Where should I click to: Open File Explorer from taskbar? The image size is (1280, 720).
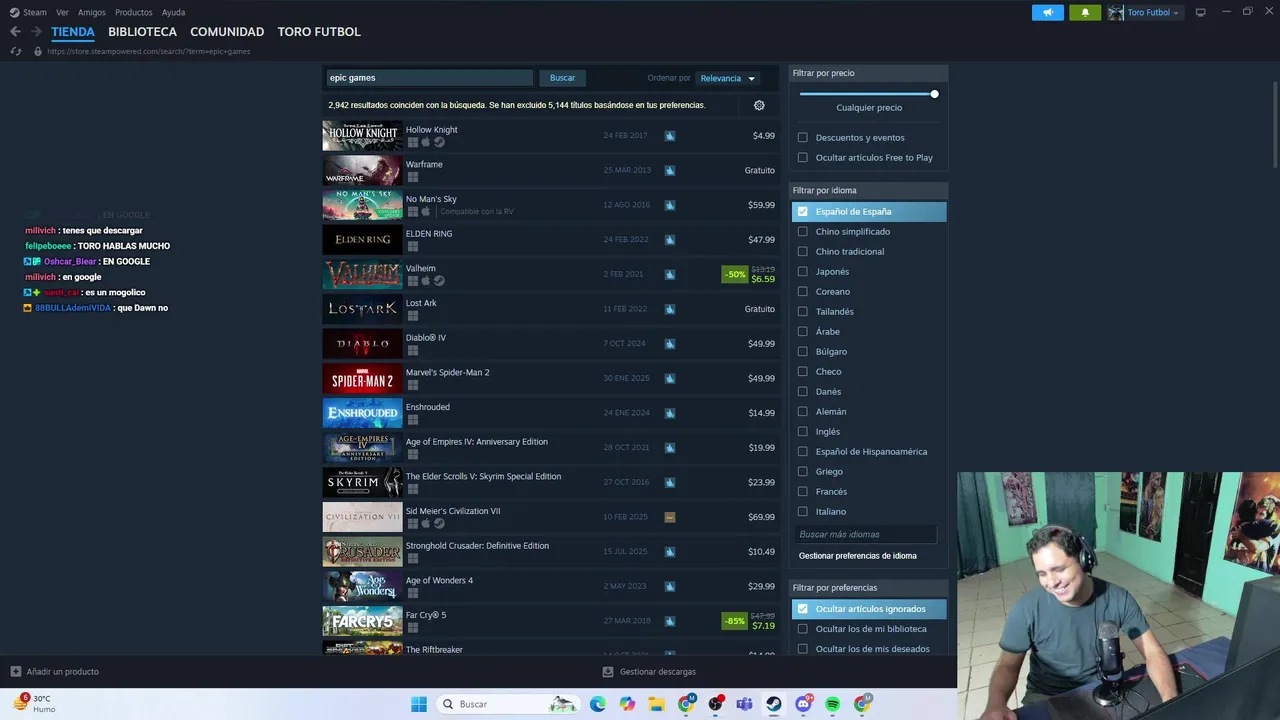point(656,704)
